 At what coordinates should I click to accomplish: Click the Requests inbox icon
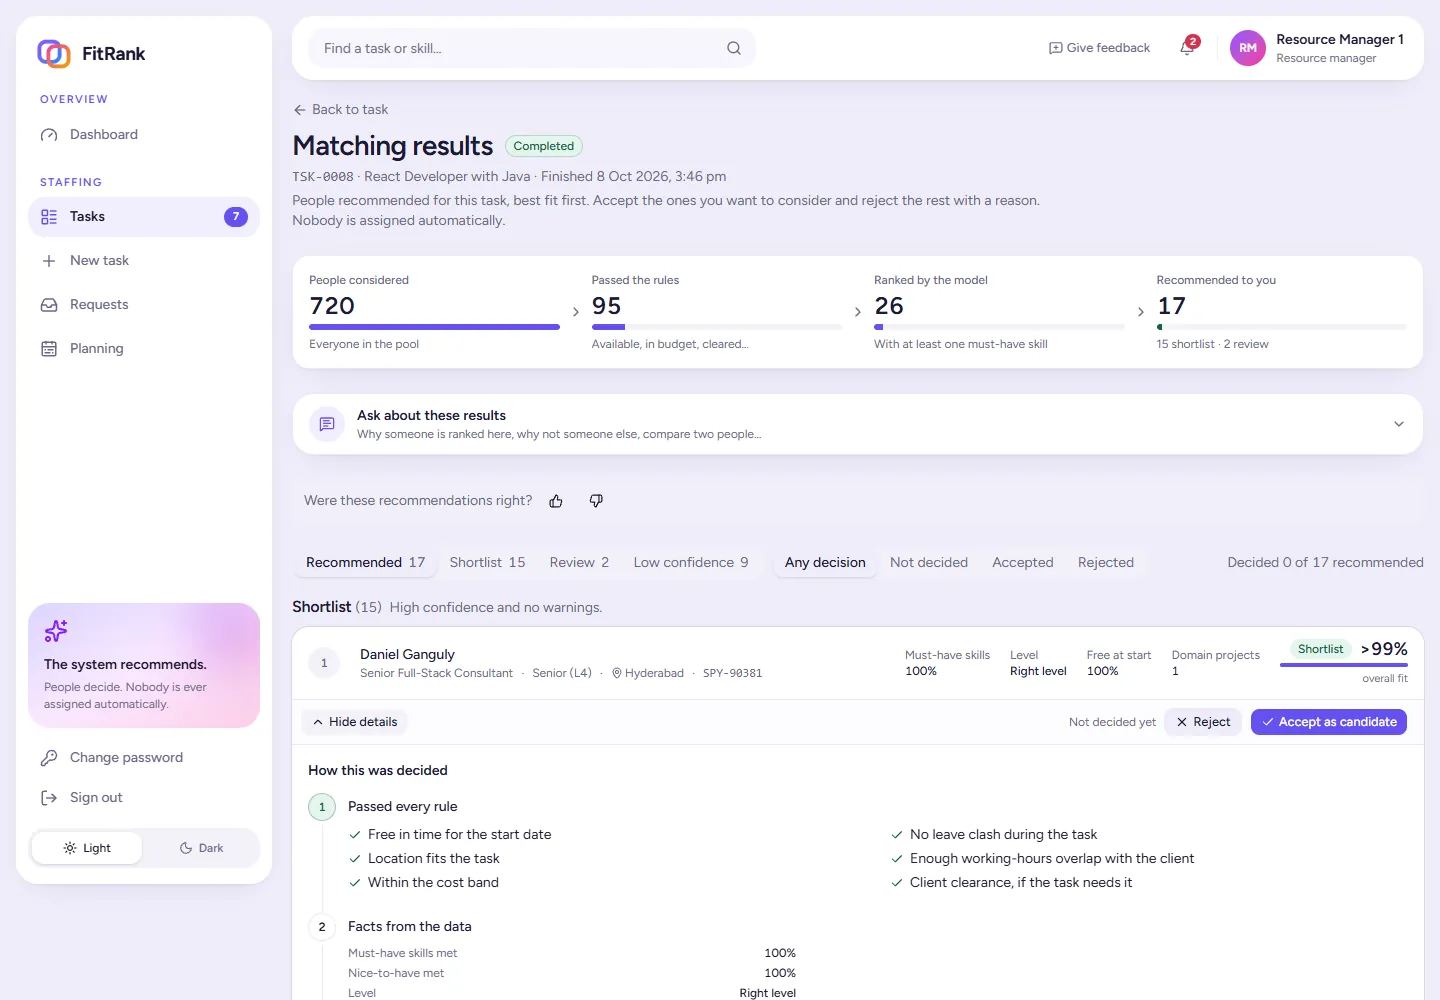click(49, 305)
